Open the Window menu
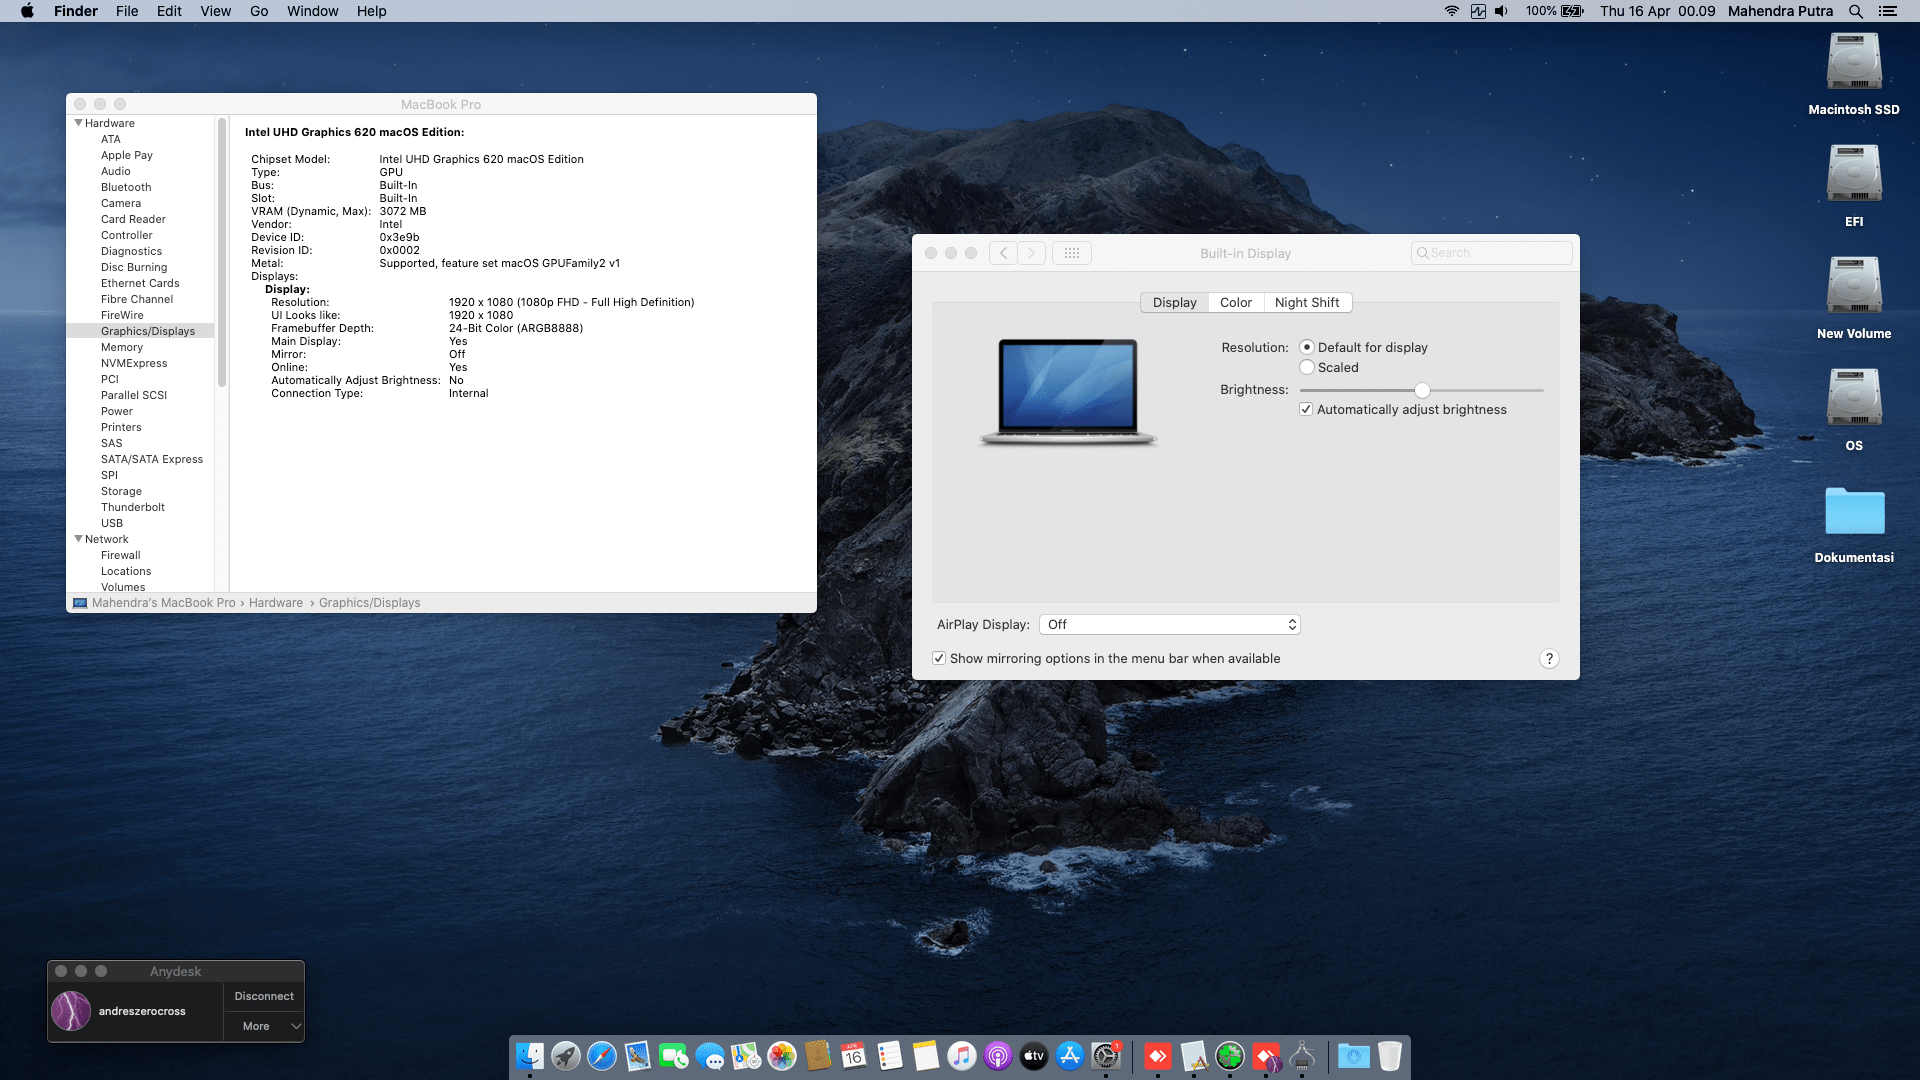 click(313, 11)
